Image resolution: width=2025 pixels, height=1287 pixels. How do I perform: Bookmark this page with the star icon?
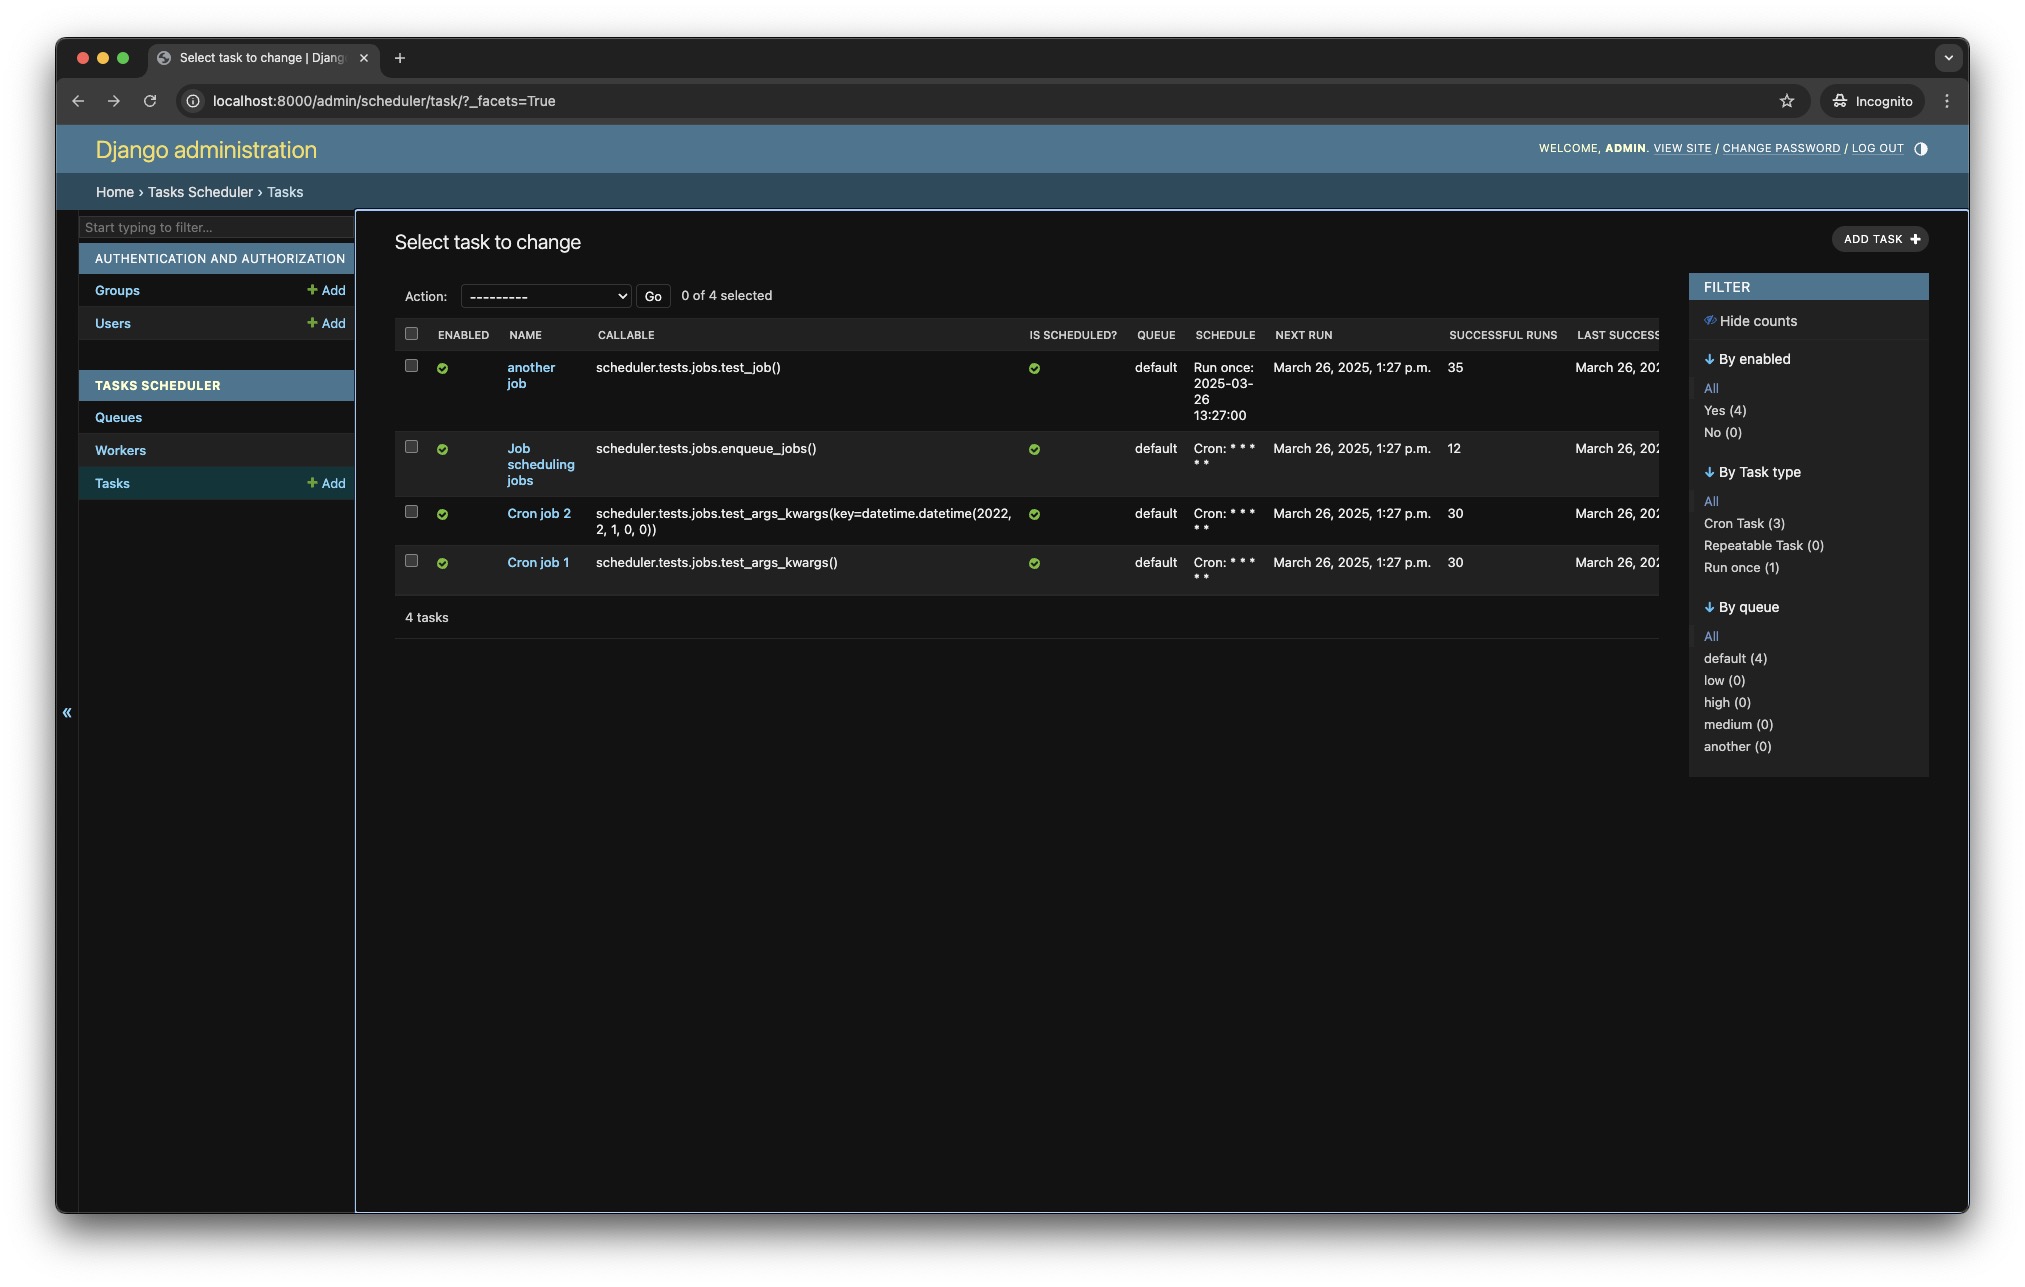click(1786, 101)
